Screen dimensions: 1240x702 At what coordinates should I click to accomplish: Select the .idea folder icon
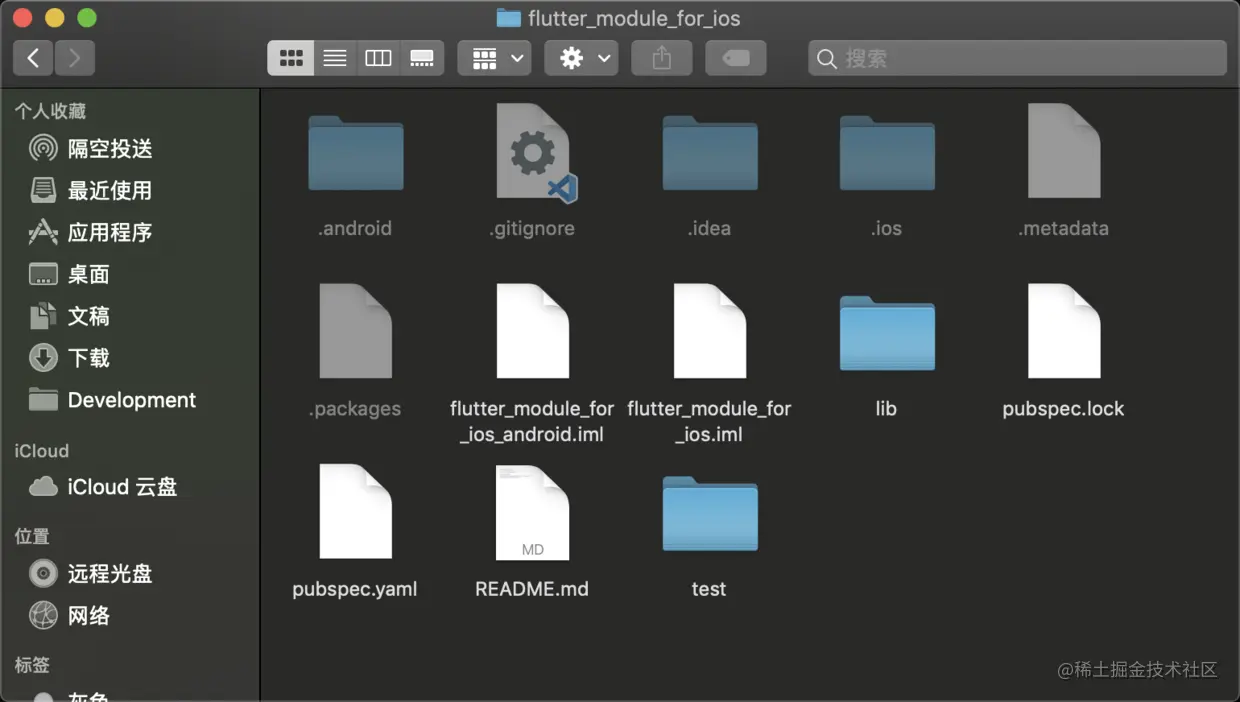pyautogui.click(x=710, y=153)
